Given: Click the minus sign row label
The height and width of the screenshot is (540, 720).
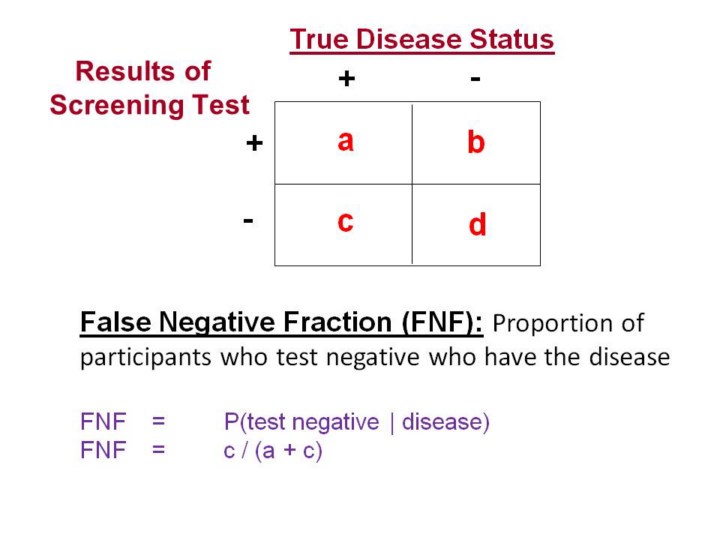Looking at the screenshot, I should click(248, 219).
